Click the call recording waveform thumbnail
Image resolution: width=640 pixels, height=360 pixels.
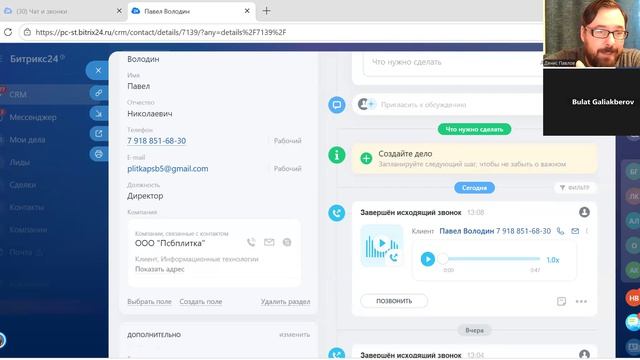tap(382, 245)
